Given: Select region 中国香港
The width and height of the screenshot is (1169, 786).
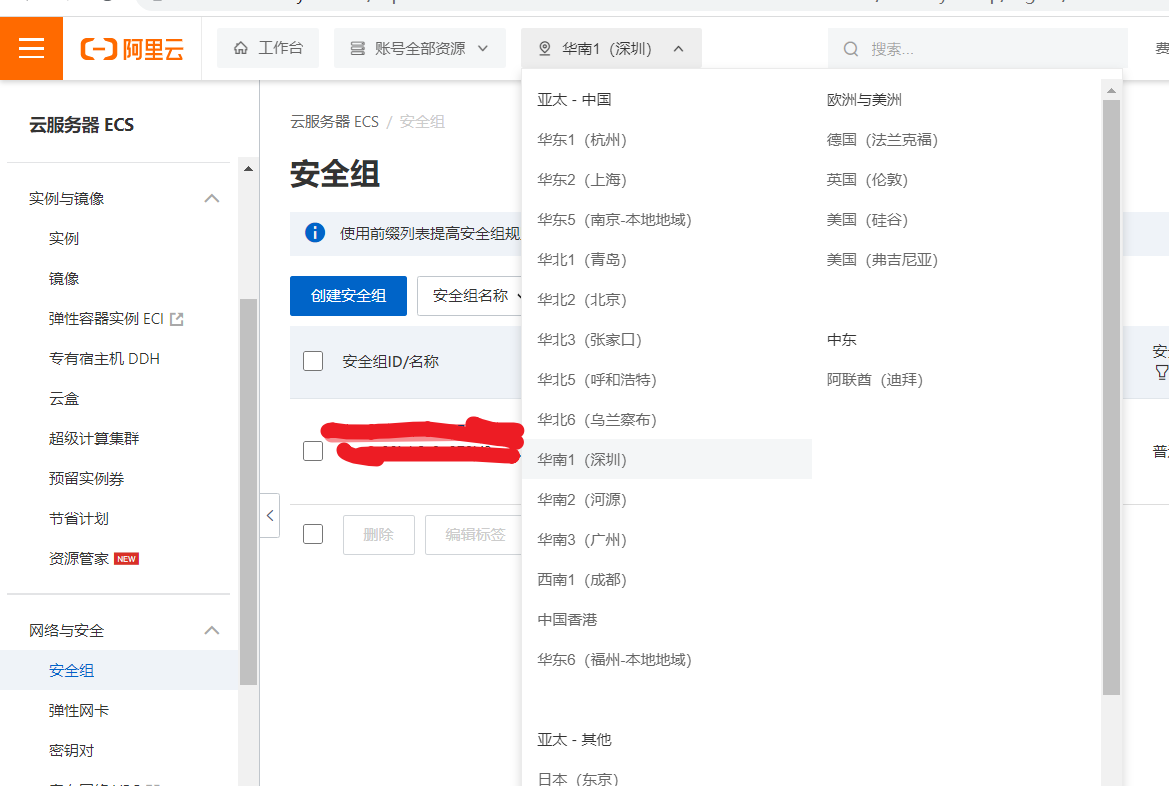Looking at the screenshot, I should pyautogui.click(x=567, y=620).
